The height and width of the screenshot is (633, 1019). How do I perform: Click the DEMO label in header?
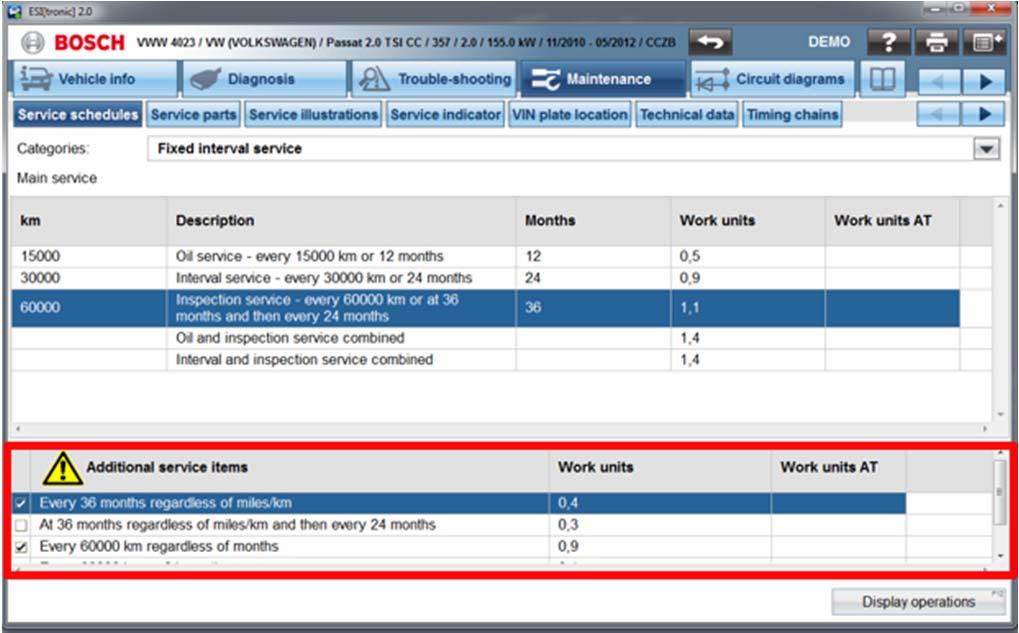click(x=829, y=42)
